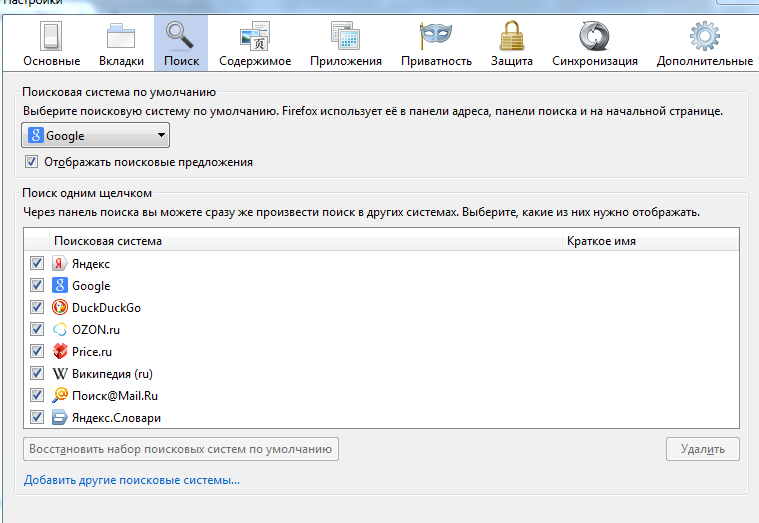Viewport: 759px width, 523px height.
Task: Open the Защита padlock icon
Action: [x=511, y=37]
